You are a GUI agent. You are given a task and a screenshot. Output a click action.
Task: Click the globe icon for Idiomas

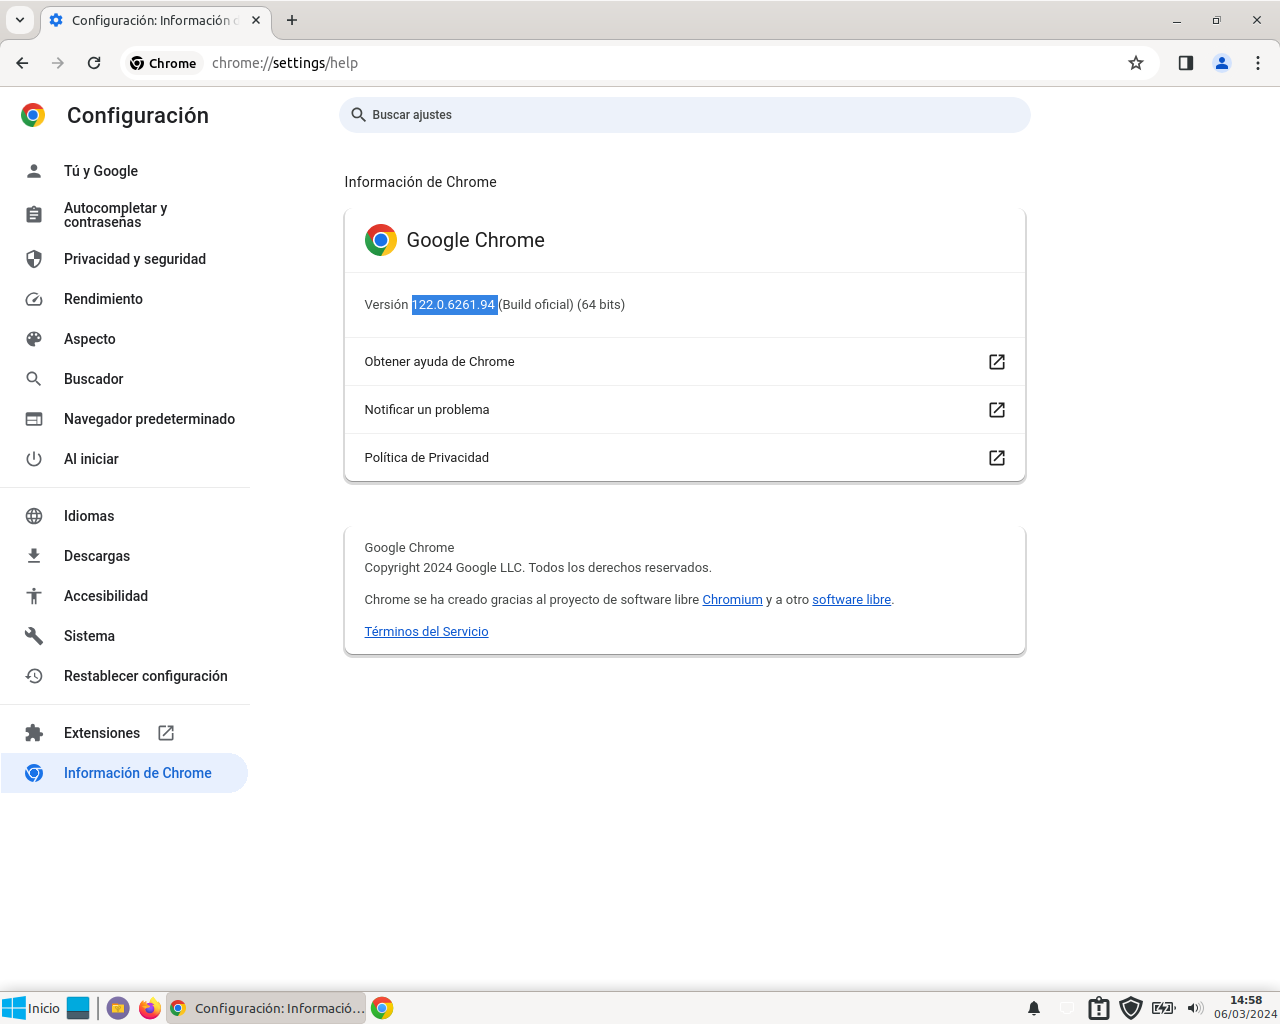[x=34, y=516]
